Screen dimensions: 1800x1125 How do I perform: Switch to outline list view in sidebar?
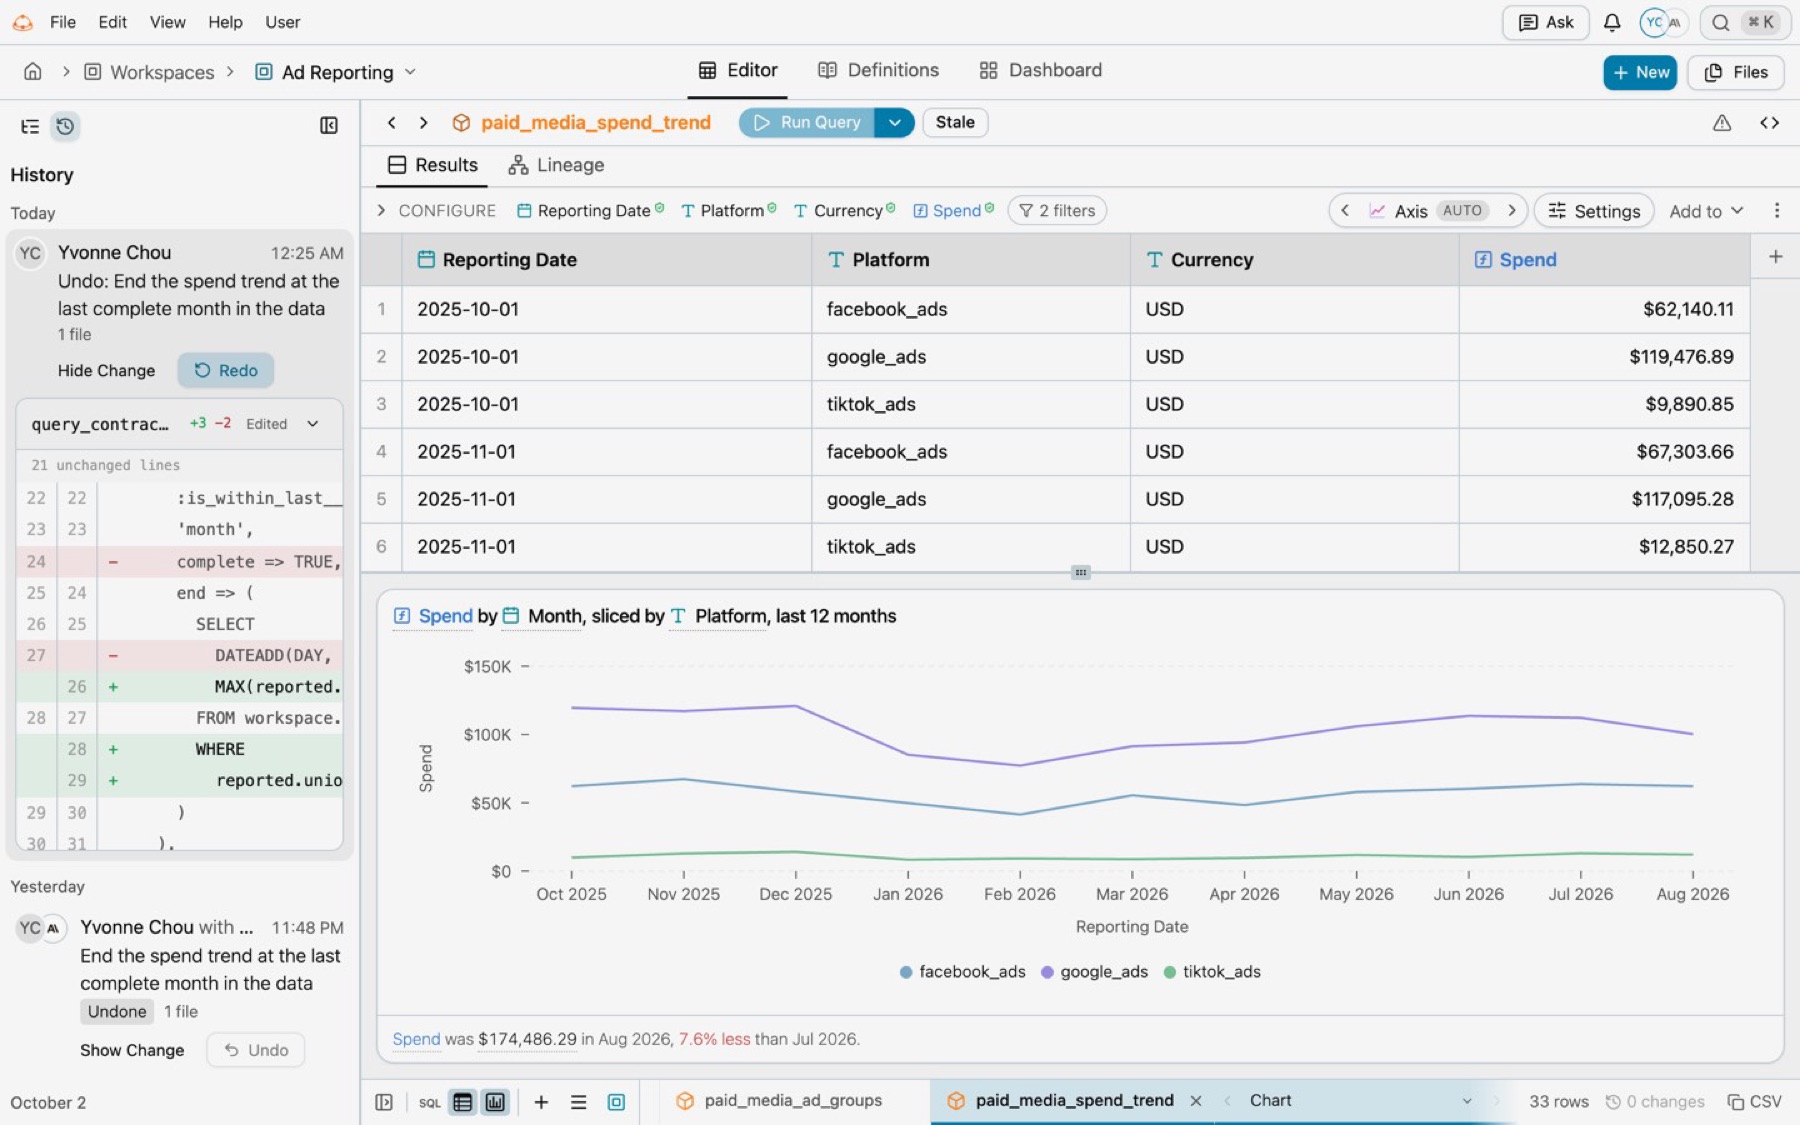[x=30, y=126]
